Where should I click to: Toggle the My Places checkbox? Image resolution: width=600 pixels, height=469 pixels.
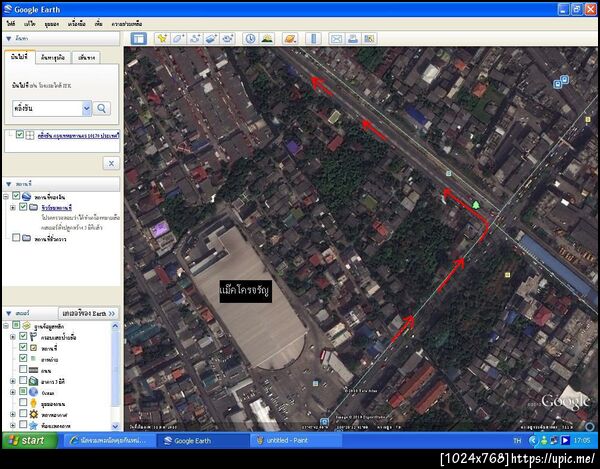click(x=16, y=196)
